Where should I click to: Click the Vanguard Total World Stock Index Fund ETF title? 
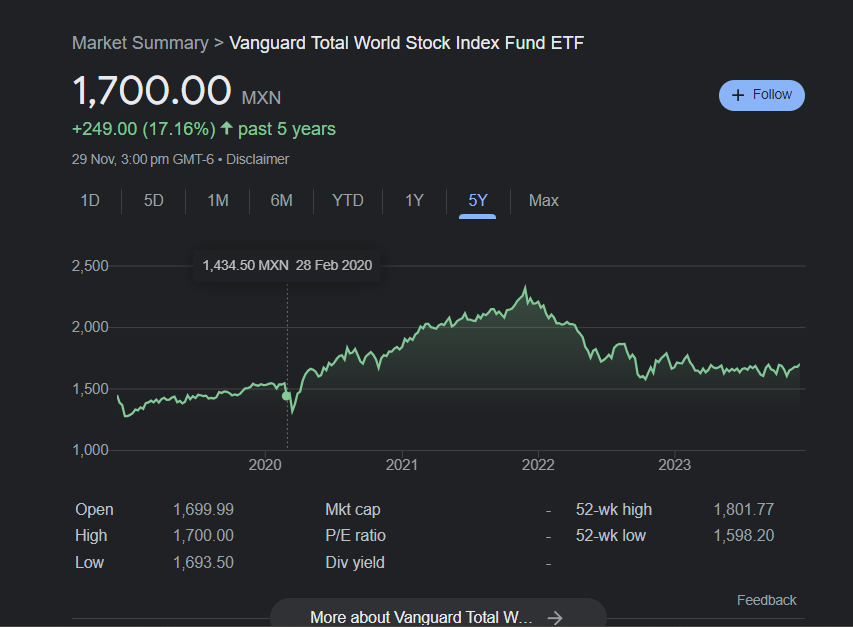[406, 43]
